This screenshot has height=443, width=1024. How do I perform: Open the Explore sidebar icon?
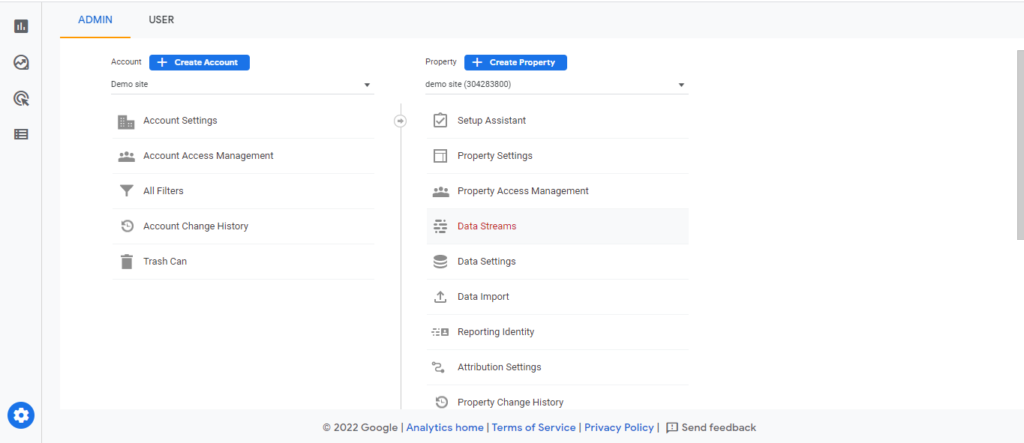(21, 62)
